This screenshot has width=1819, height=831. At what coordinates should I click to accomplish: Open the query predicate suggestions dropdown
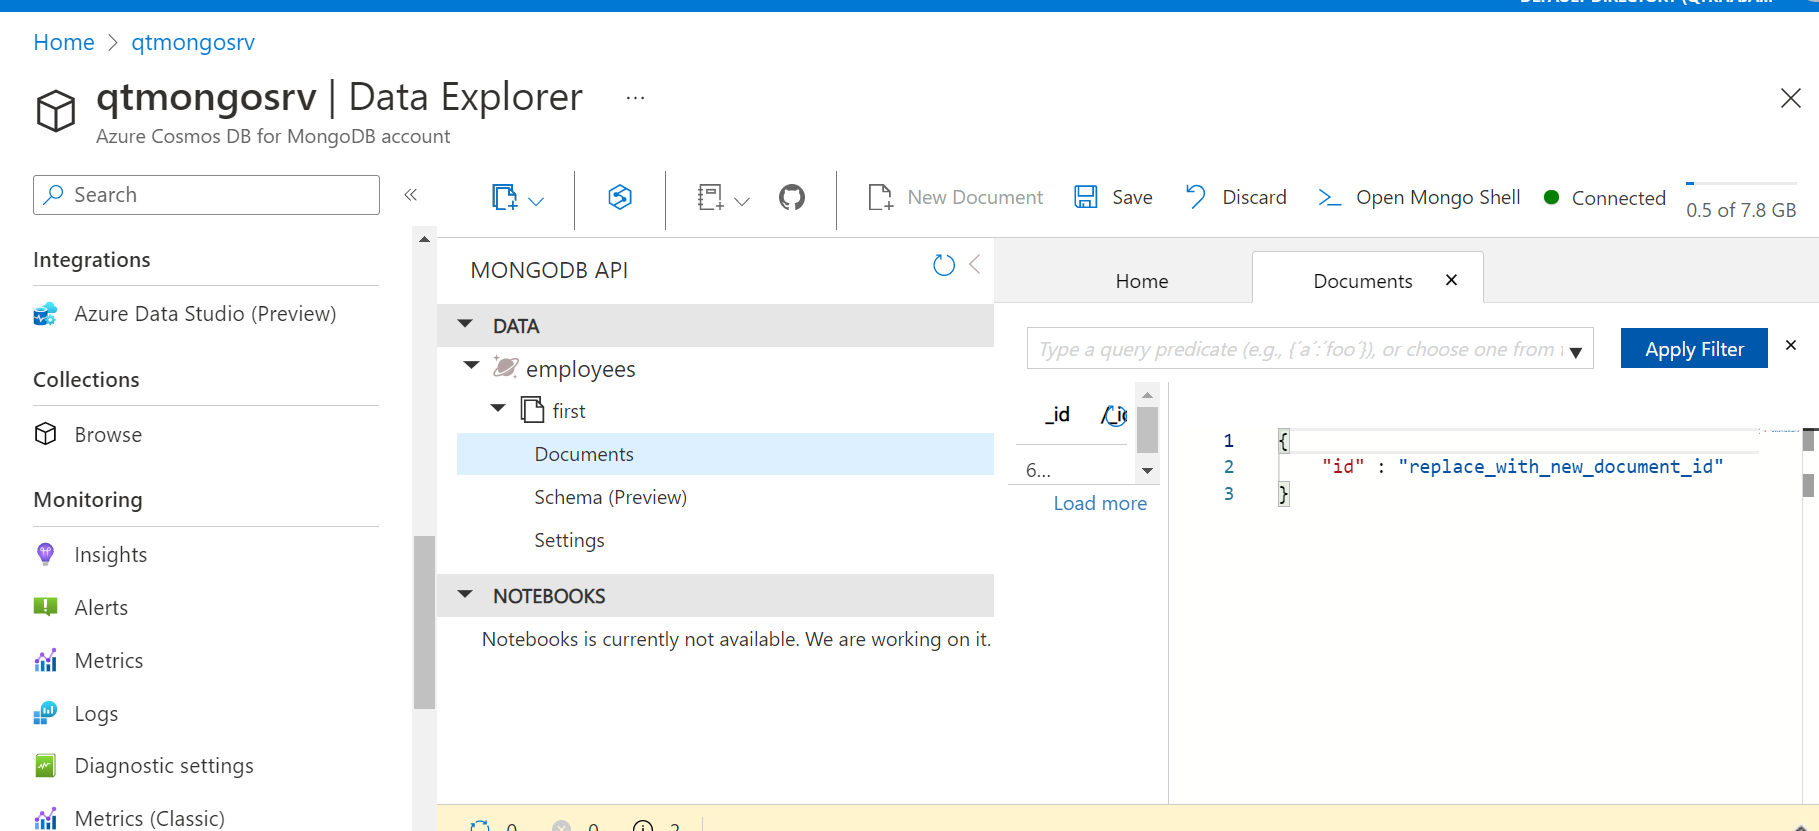(x=1576, y=352)
